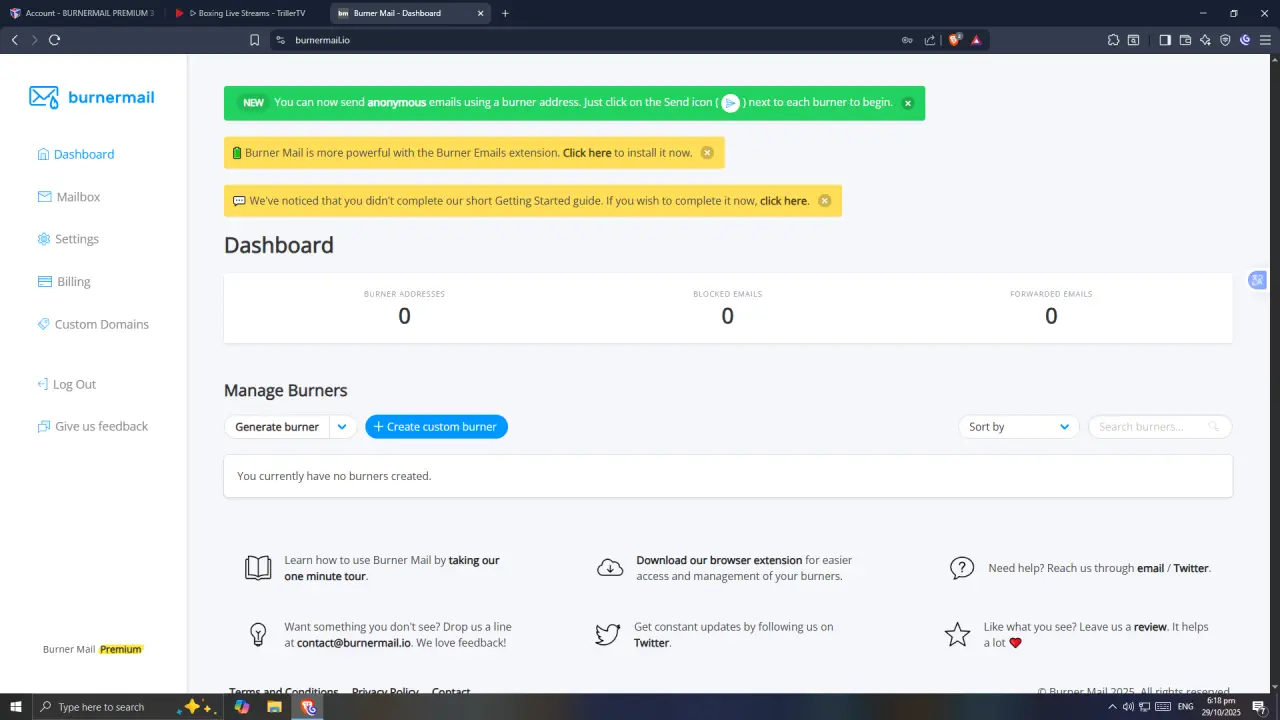
Task: Select Dashboard in the sidebar
Action: [x=76, y=154]
